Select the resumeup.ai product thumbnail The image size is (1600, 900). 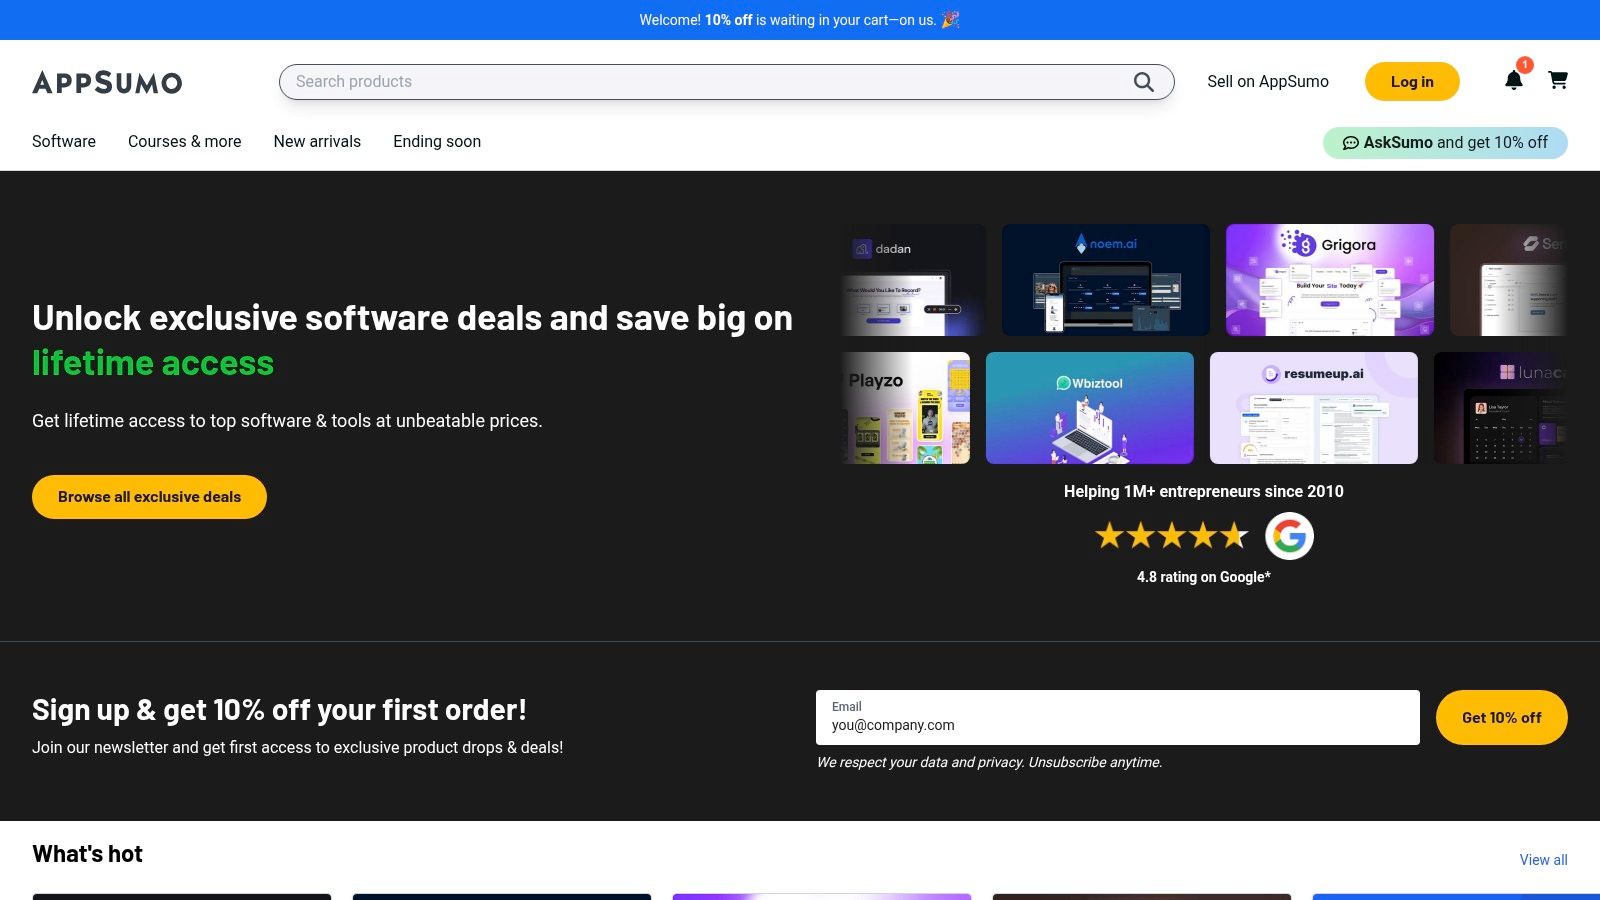pyautogui.click(x=1313, y=408)
